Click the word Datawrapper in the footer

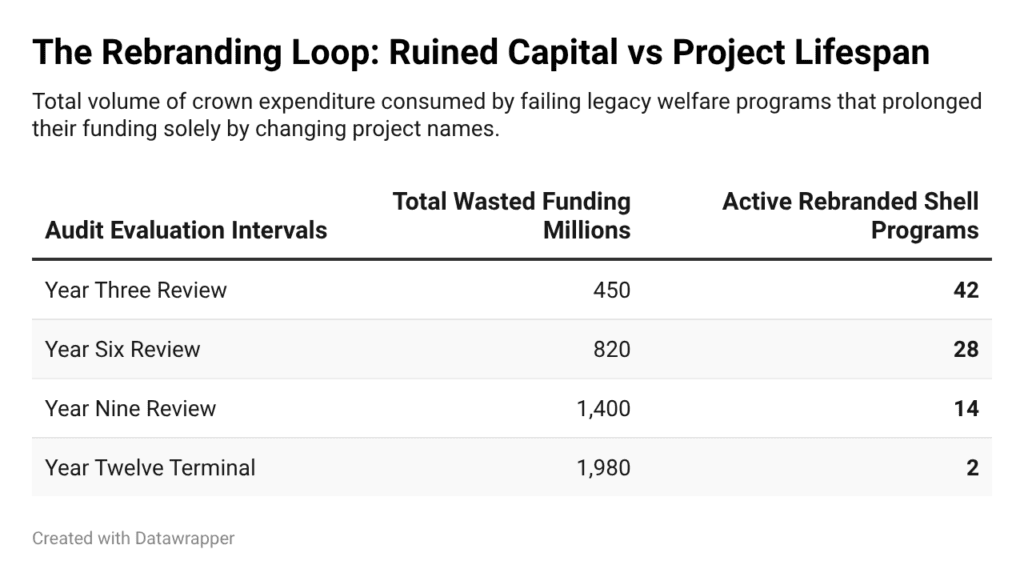click(x=185, y=539)
